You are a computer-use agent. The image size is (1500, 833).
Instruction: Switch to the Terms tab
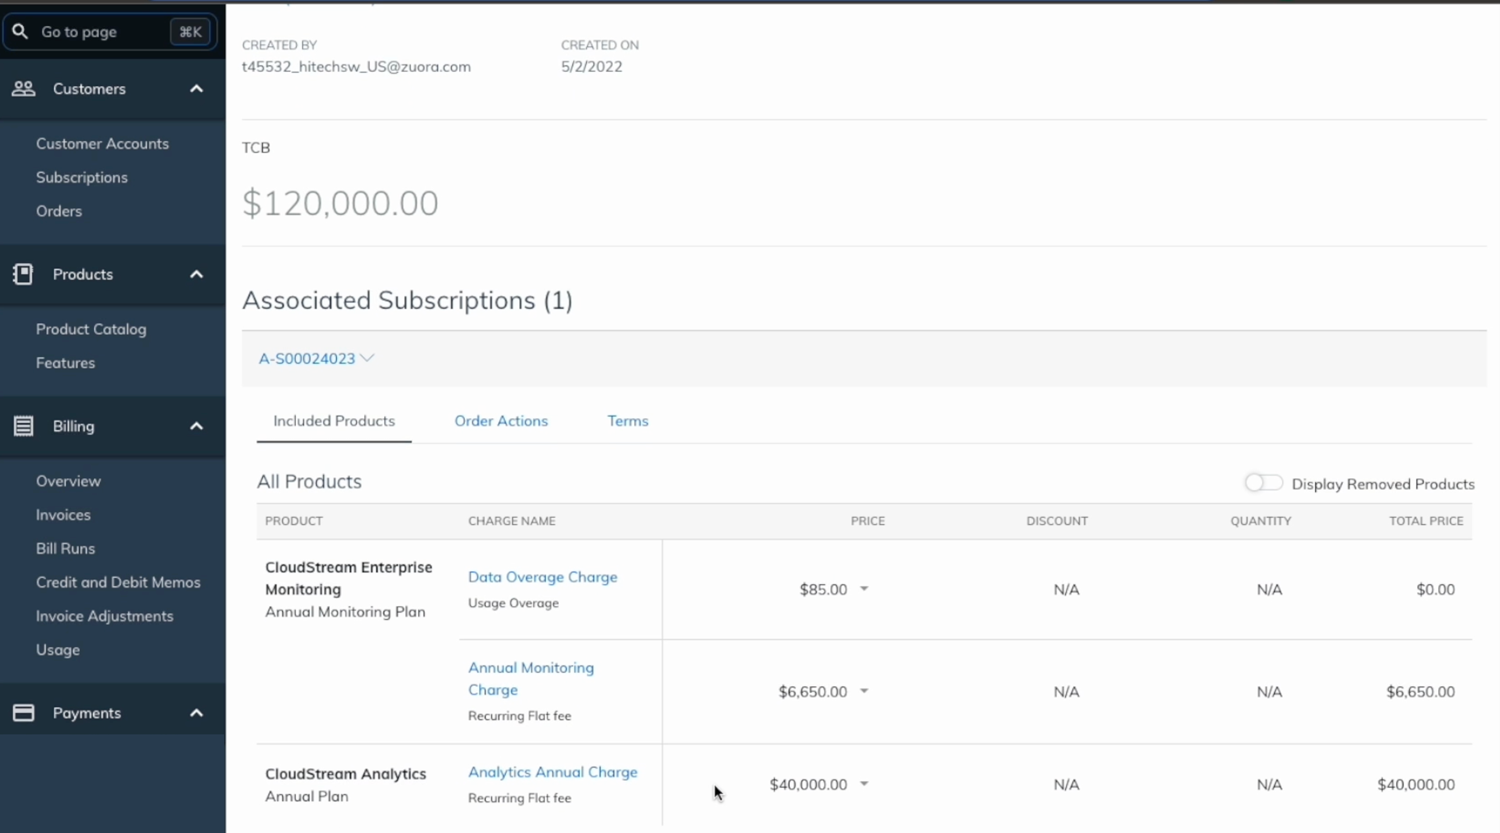click(628, 421)
